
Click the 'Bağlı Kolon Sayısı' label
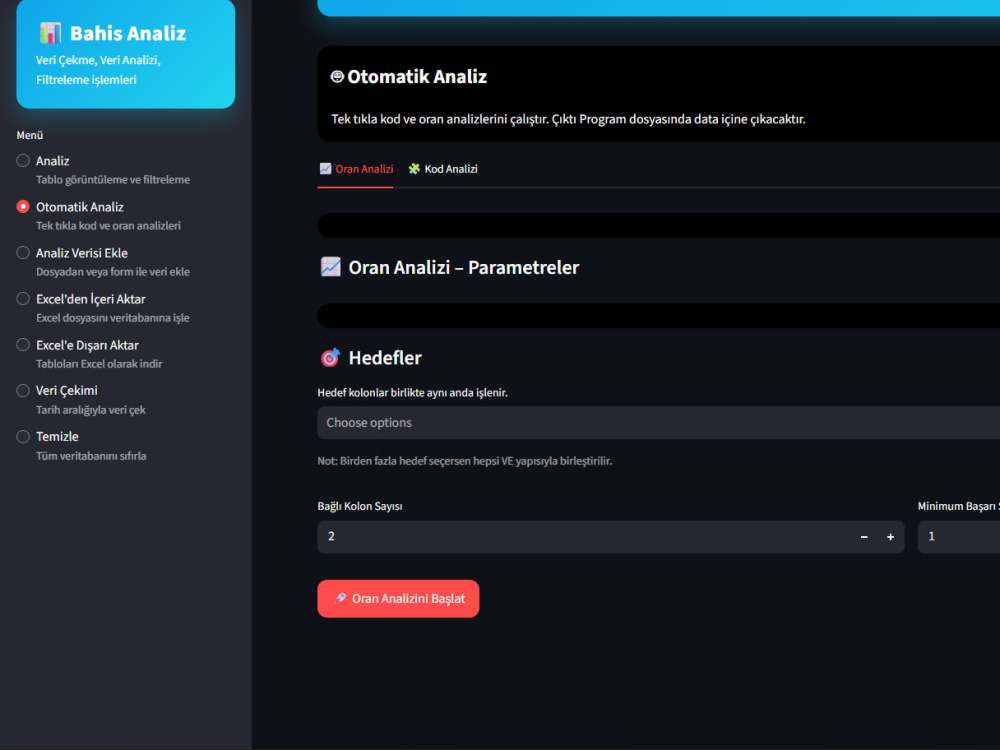pos(360,506)
